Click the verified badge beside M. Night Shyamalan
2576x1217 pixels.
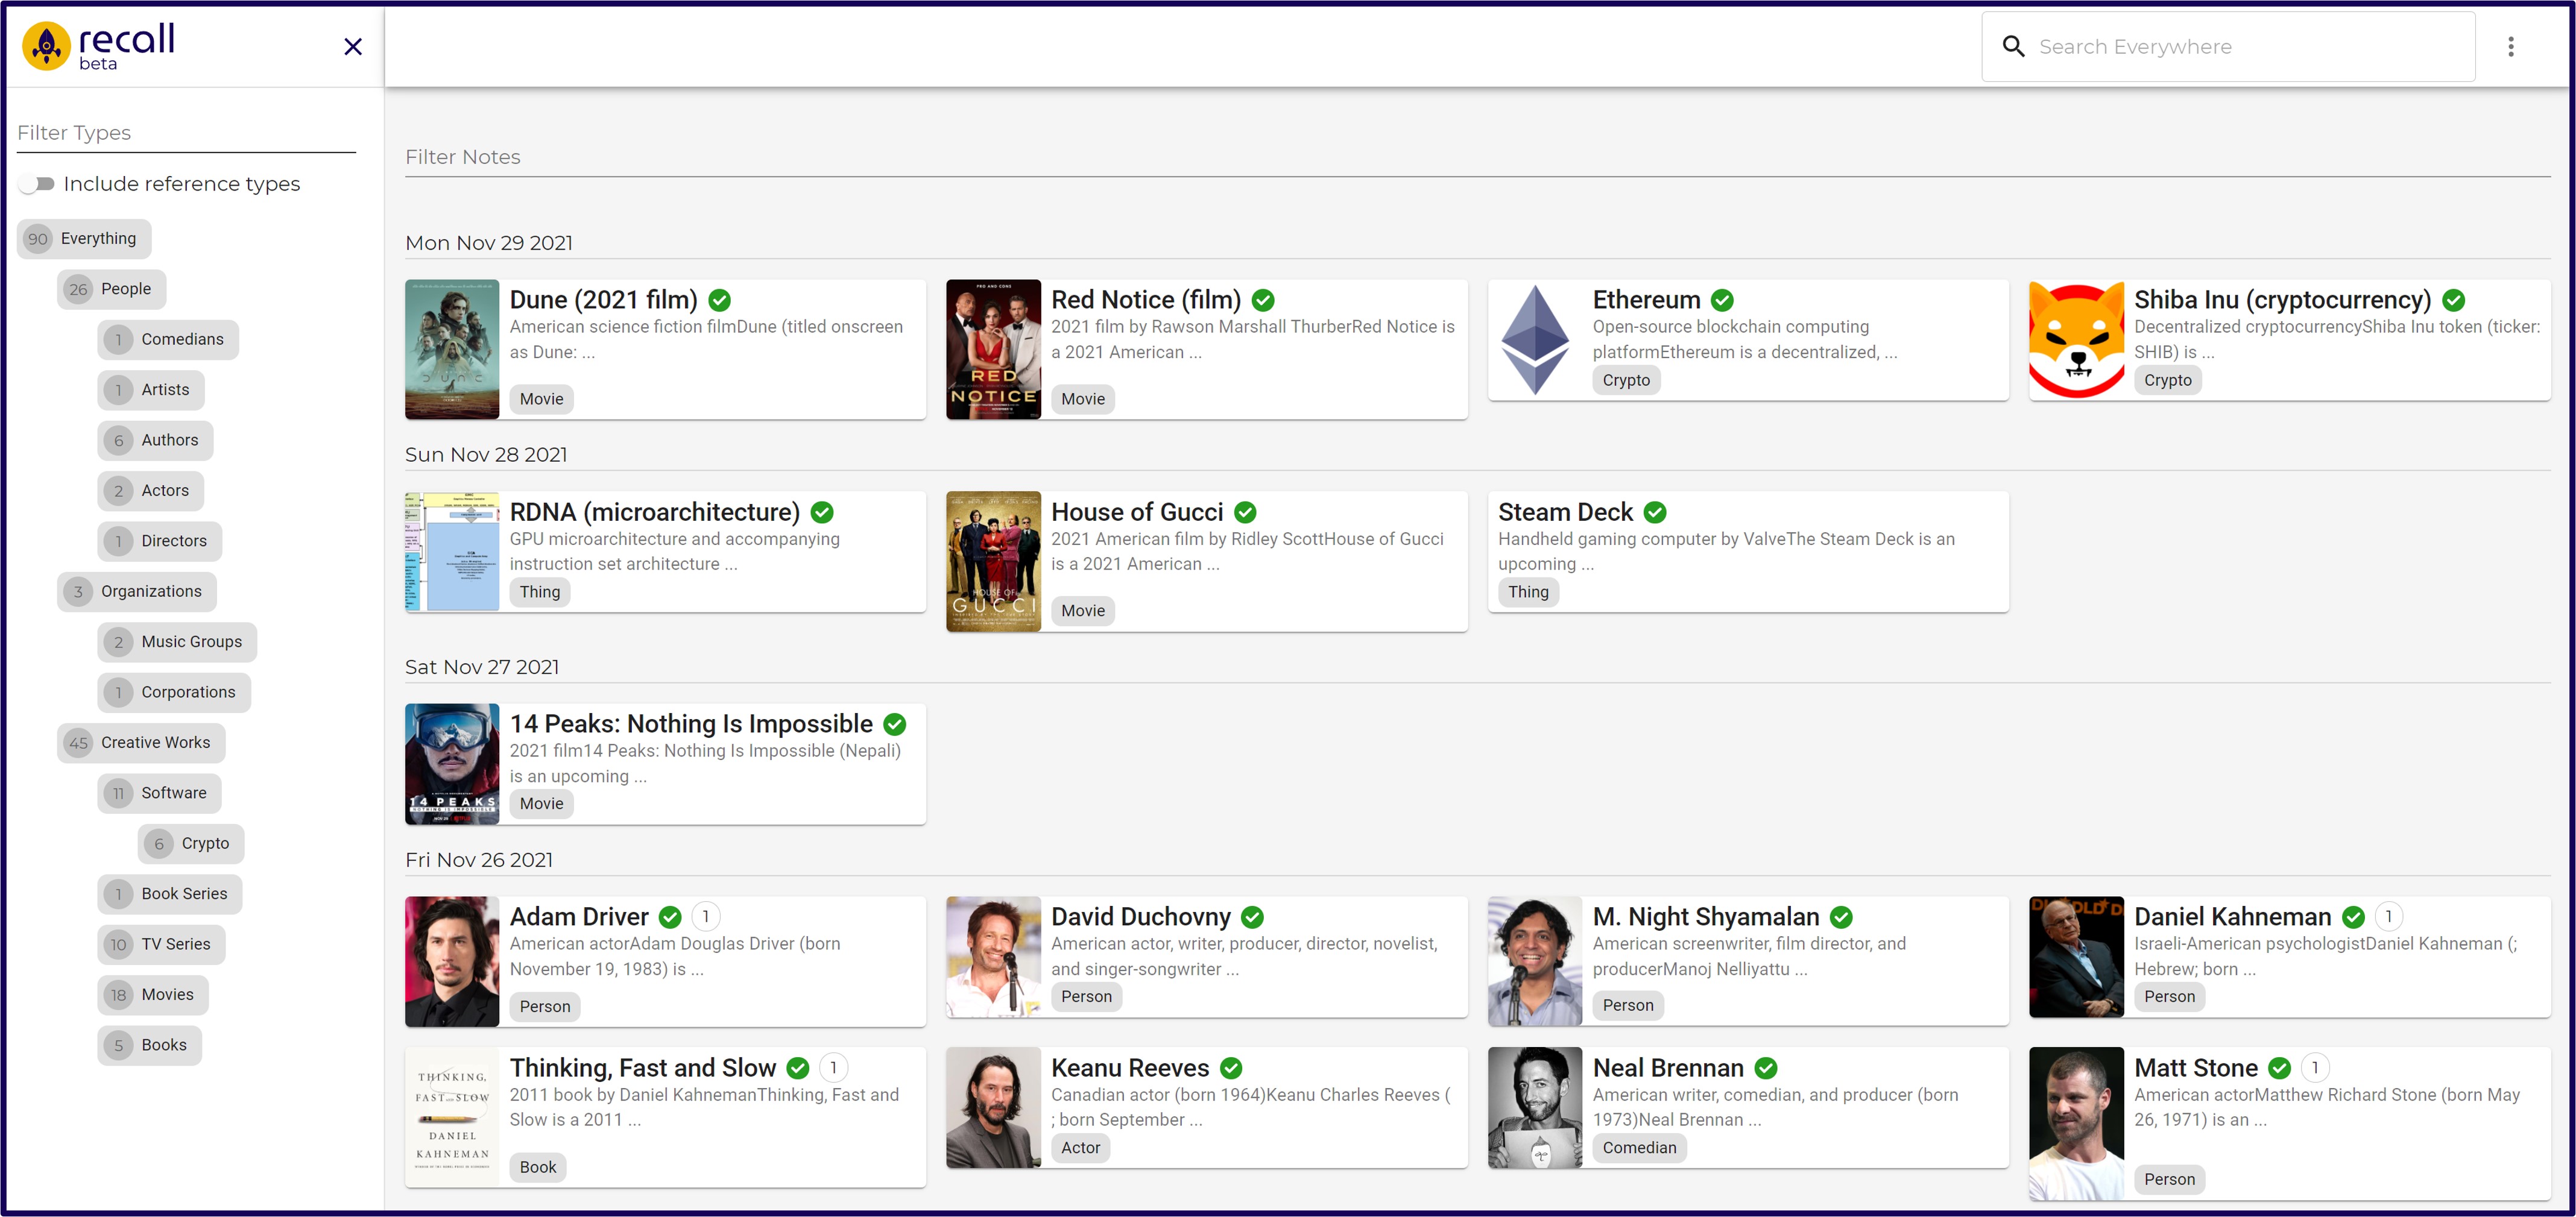coord(1841,917)
